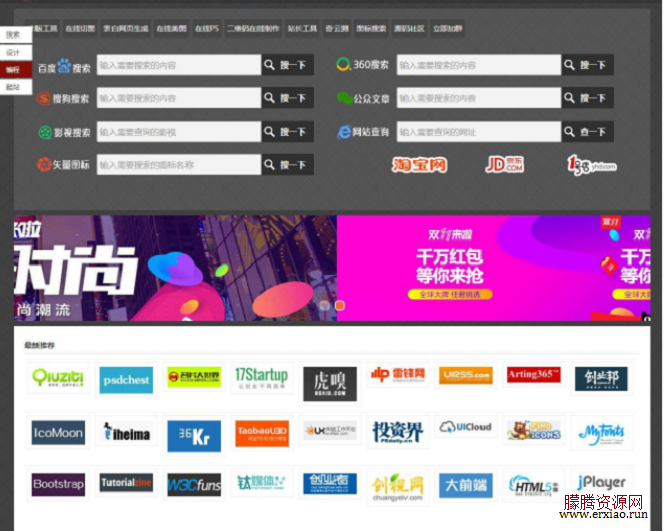Click 查一下 button for 网站查询
666x531 pixels.
tap(587, 132)
